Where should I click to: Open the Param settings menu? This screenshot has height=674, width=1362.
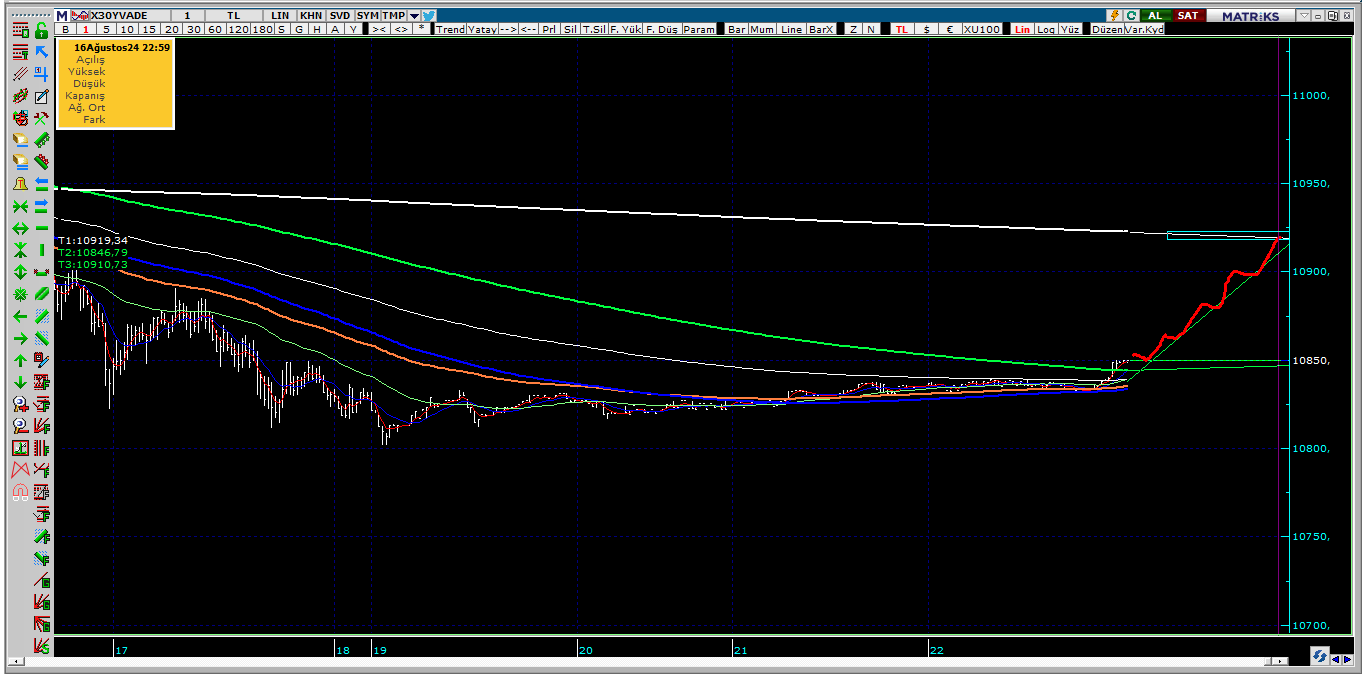click(x=700, y=29)
